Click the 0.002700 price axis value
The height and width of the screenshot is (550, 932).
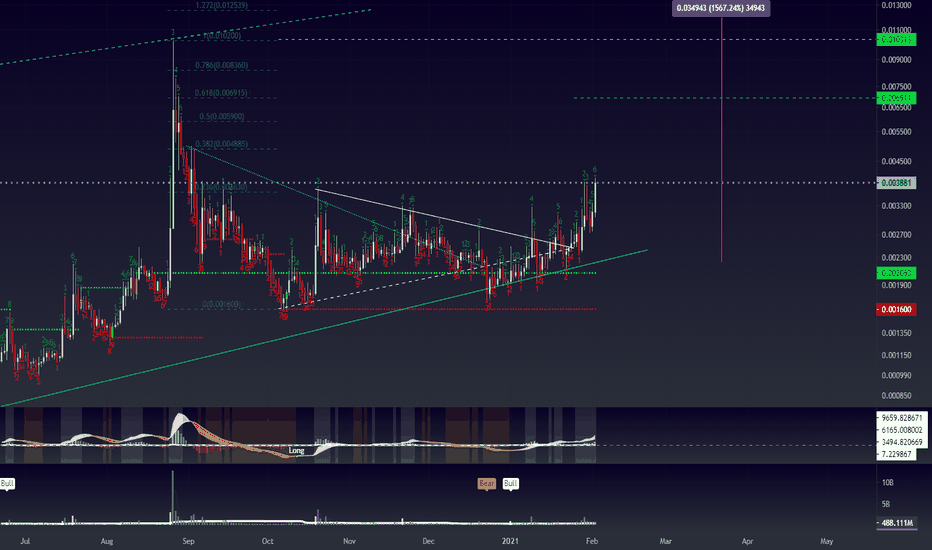(x=896, y=235)
